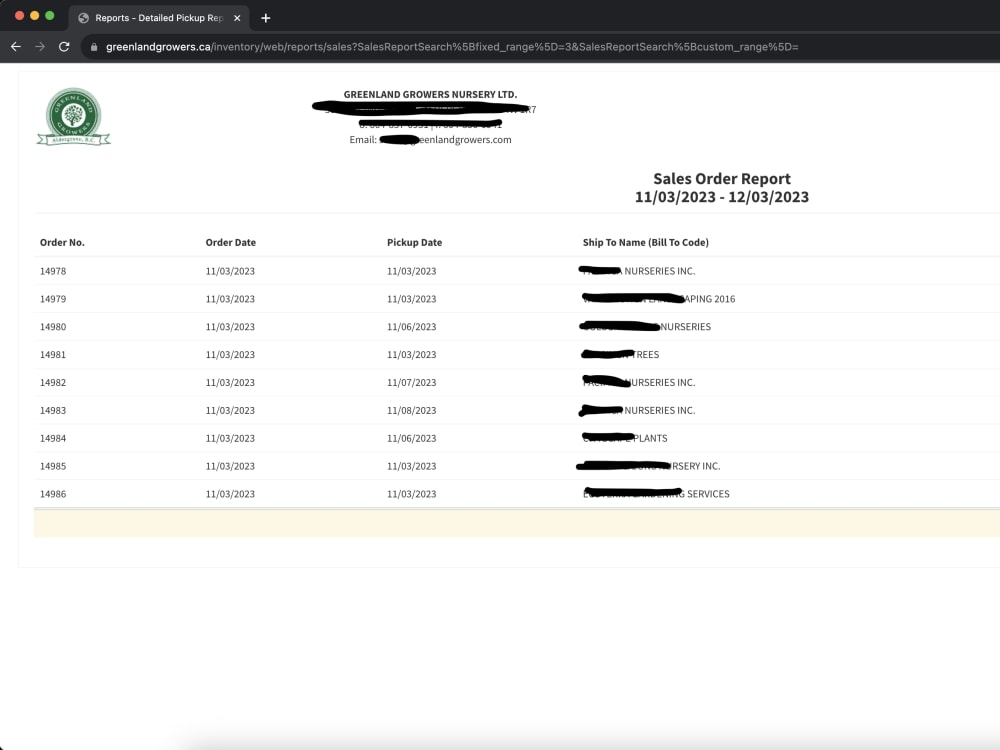This screenshot has height=750, width=1000.
Task: Select order number 14979
Action: click(53, 299)
